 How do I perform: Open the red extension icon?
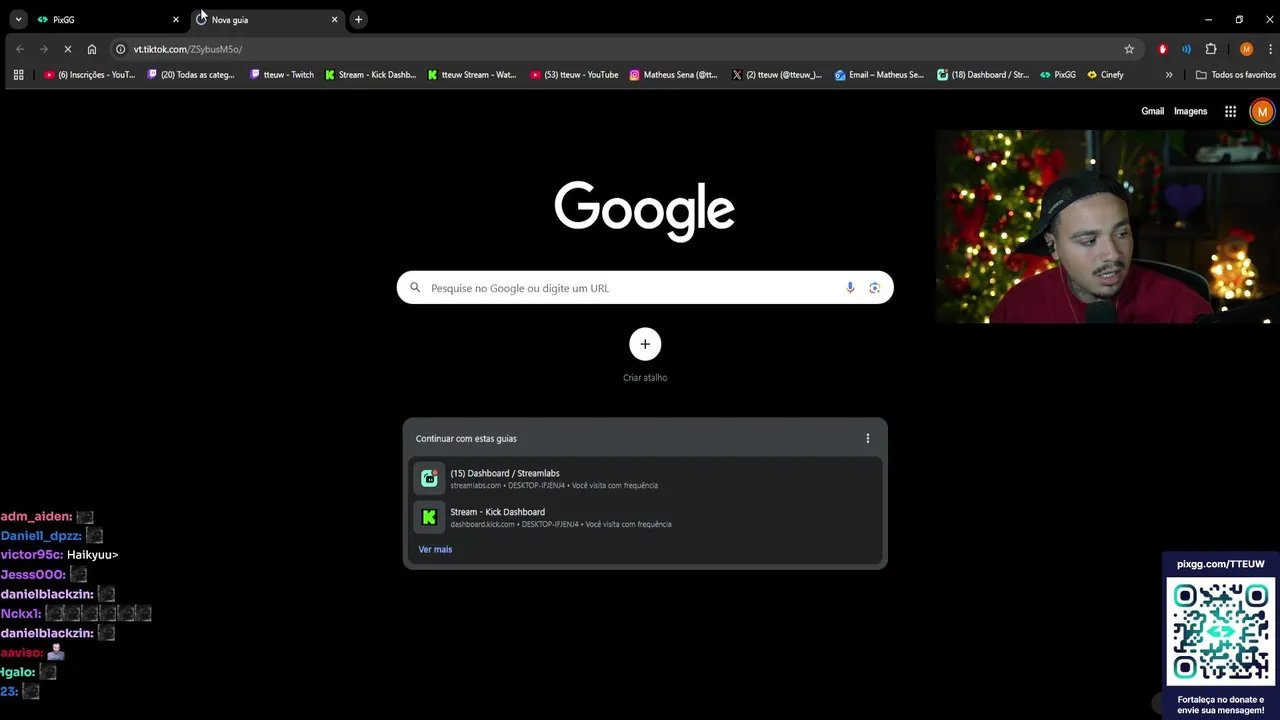click(x=1162, y=49)
